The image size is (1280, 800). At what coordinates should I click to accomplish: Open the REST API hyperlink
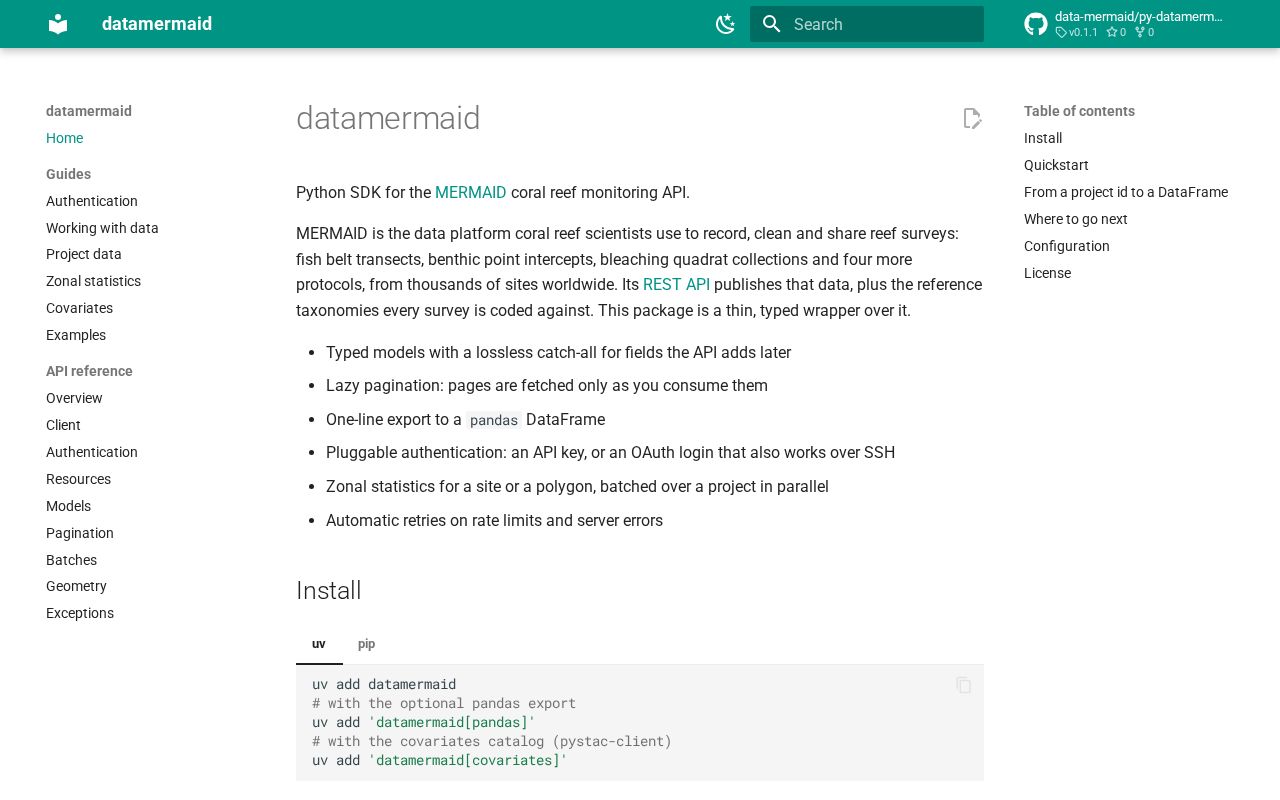point(676,285)
